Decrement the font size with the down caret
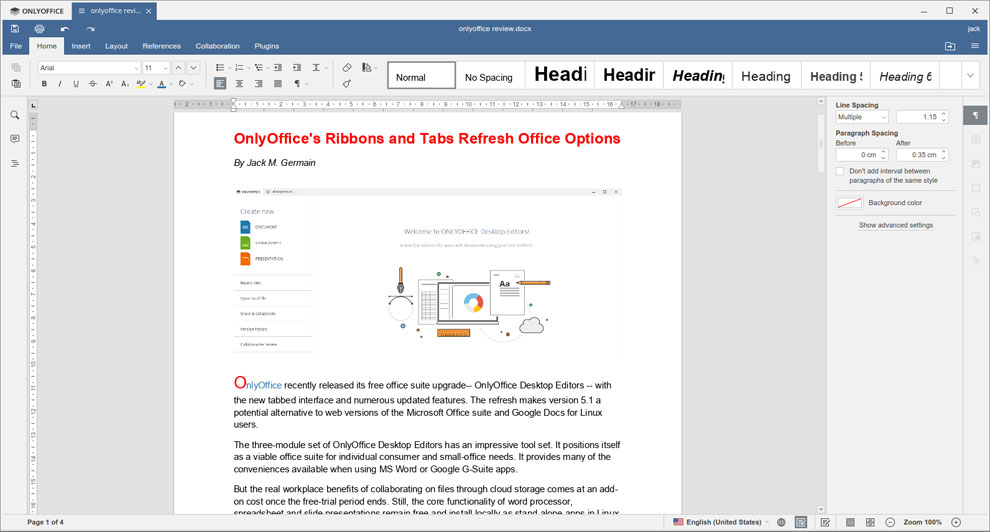Screen dimensions: 990x532 point(194,68)
